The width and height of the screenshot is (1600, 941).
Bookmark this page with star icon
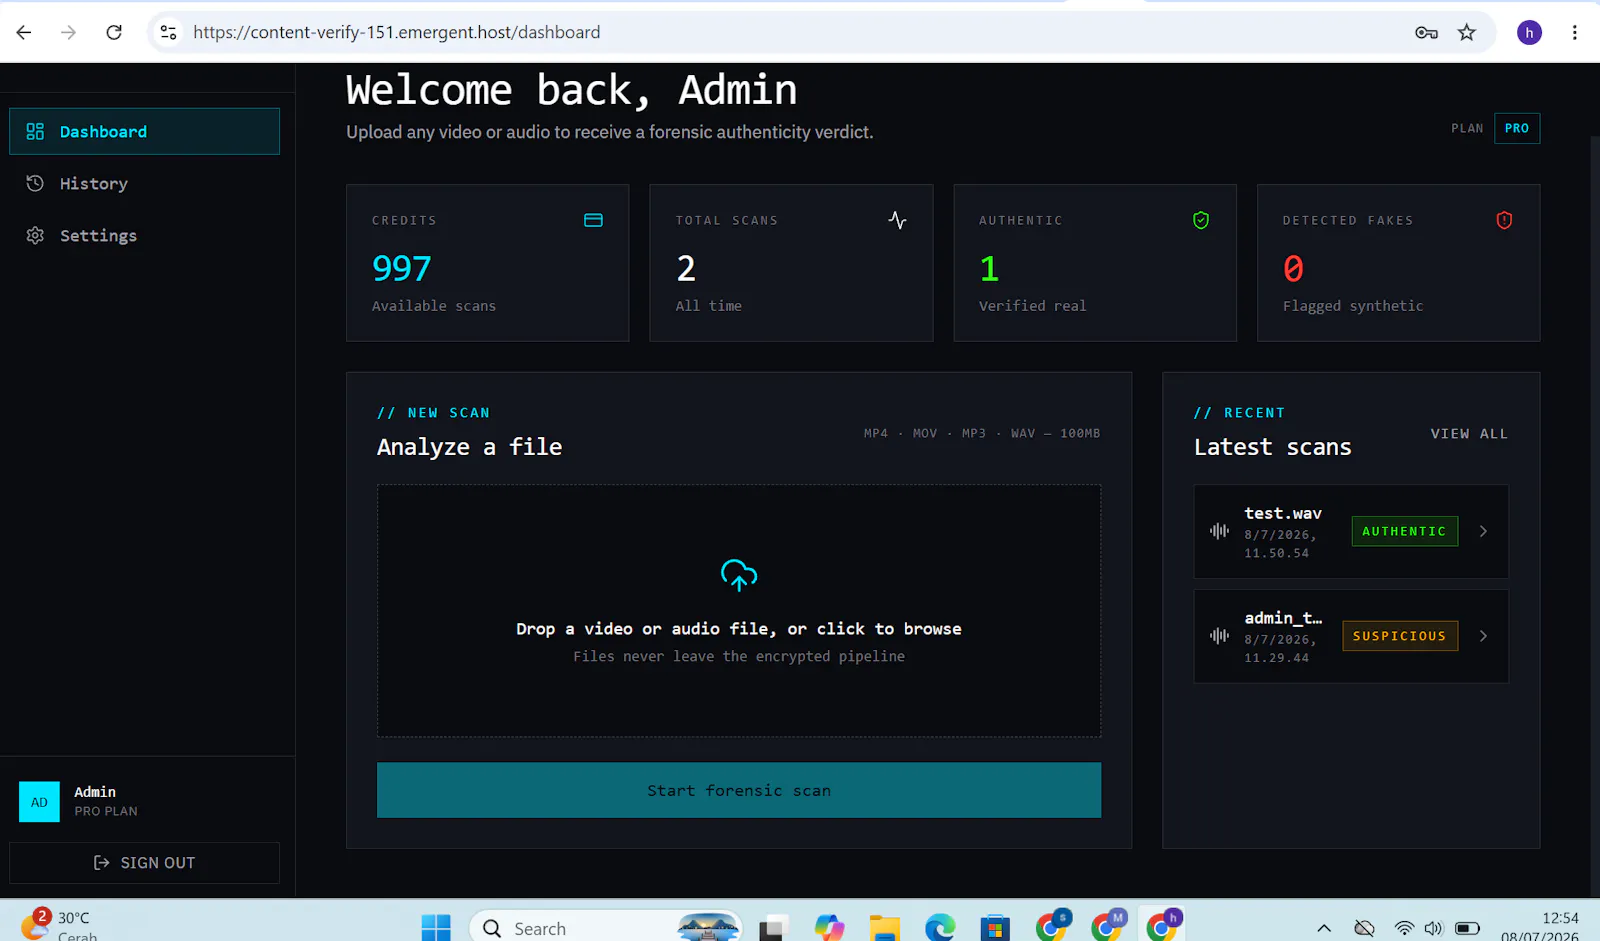pos(1467,32)
